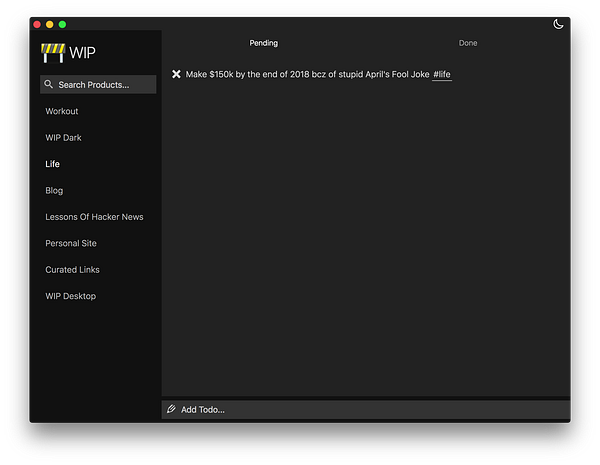Close the window with the red button
Screen dimensions: 600x465
point(37,24)
